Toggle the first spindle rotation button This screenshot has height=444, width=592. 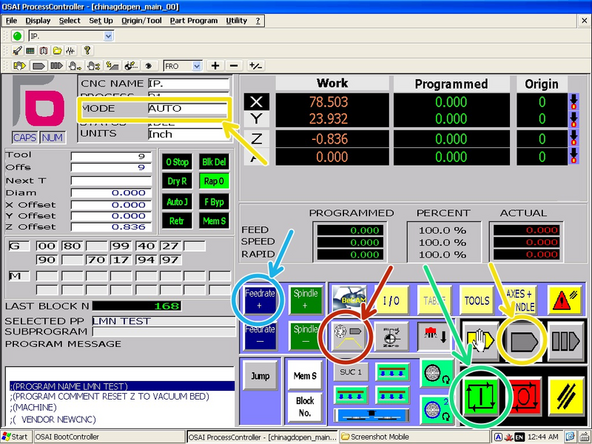click(x=436, y=374)
